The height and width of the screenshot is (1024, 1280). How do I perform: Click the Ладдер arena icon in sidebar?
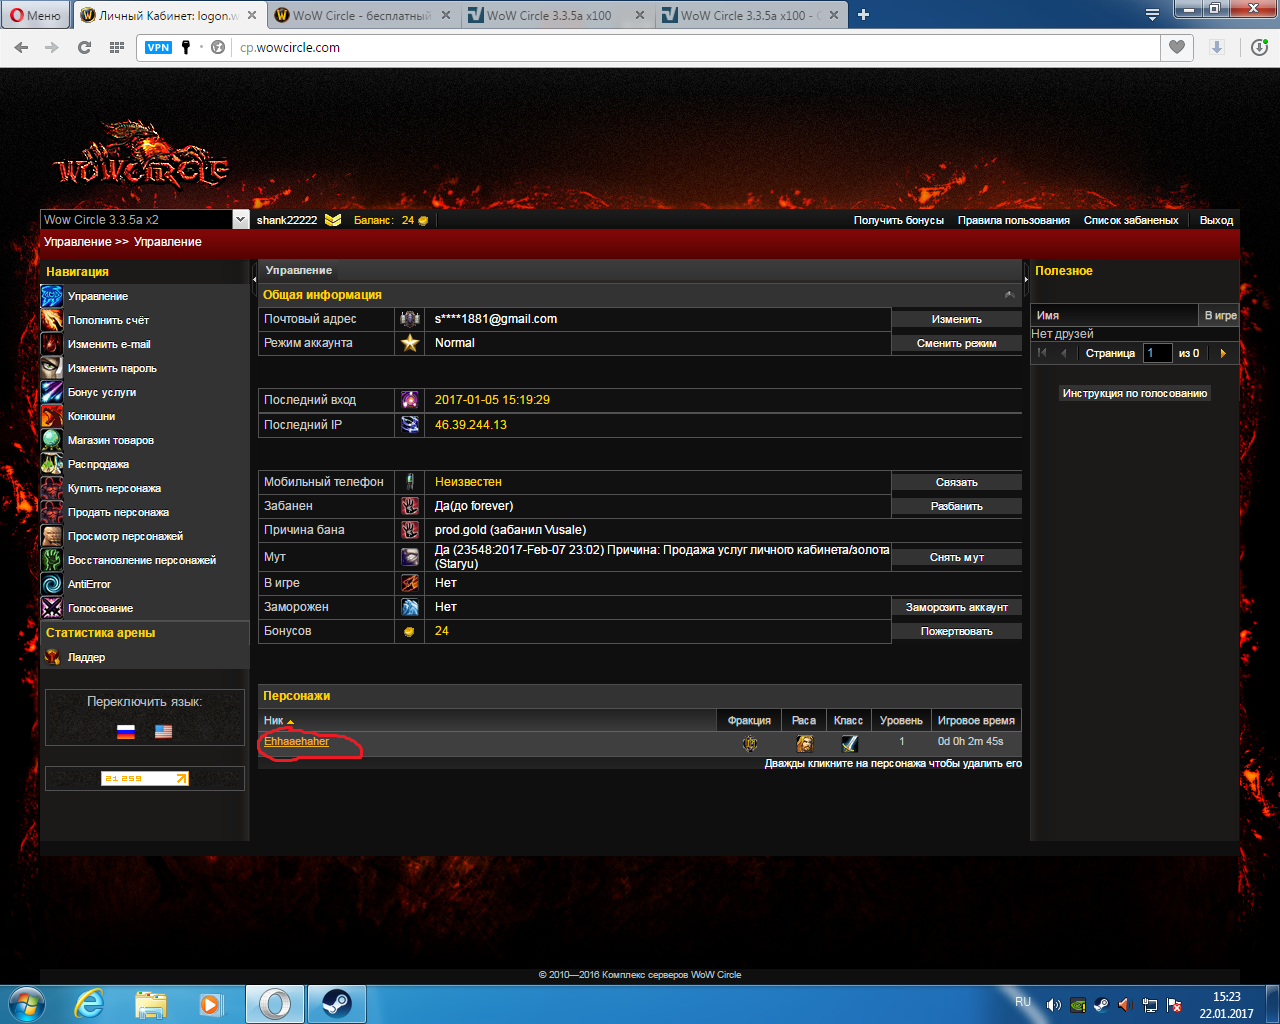point(52,657)
